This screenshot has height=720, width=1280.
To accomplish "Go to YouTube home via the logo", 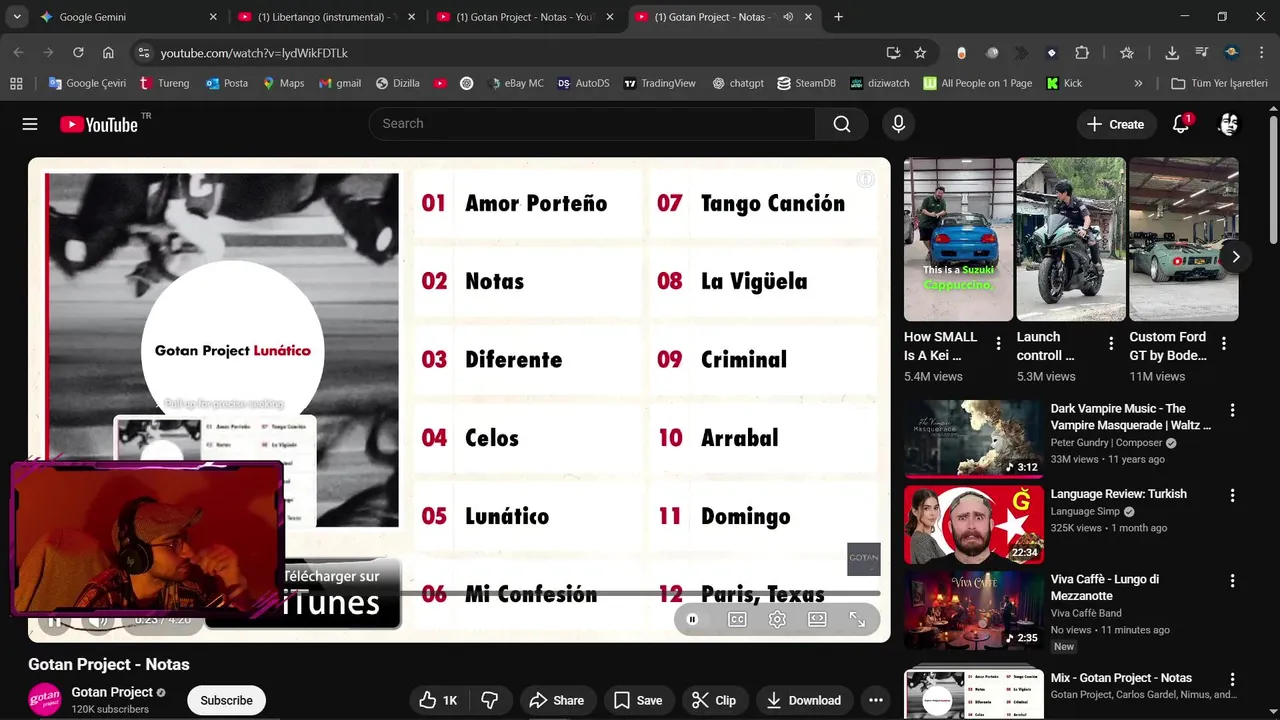I will click(99, 124).
